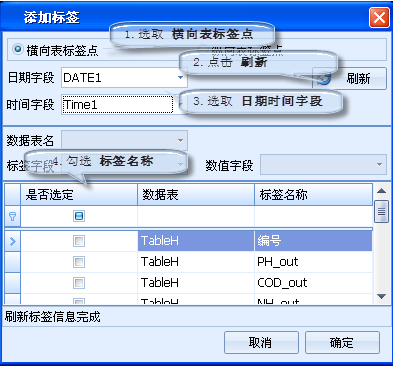
Task: Check the box for 编号 row
Action: click(x=79, y=241)
